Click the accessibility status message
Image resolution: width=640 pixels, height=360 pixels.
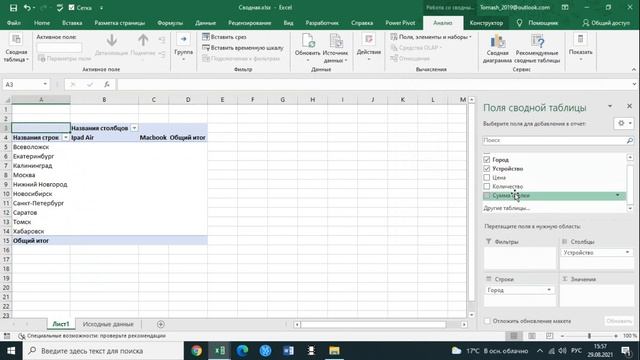(x=92, y=336)
